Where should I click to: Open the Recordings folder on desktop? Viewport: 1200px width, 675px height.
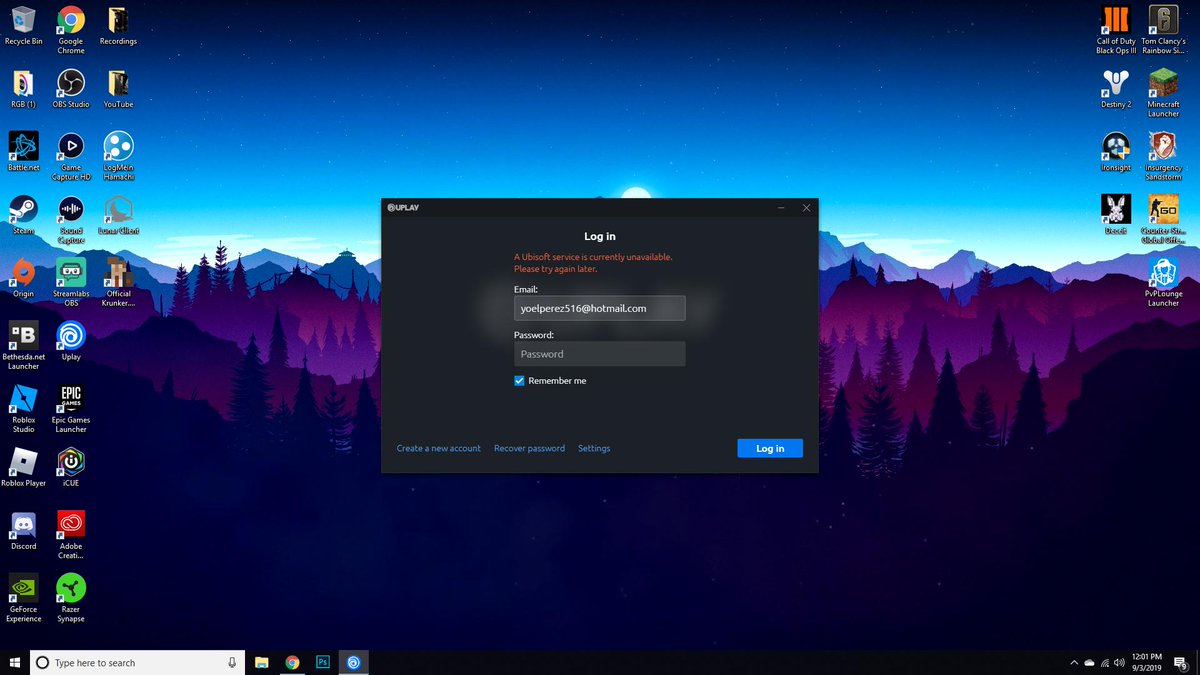coord(118,27)
